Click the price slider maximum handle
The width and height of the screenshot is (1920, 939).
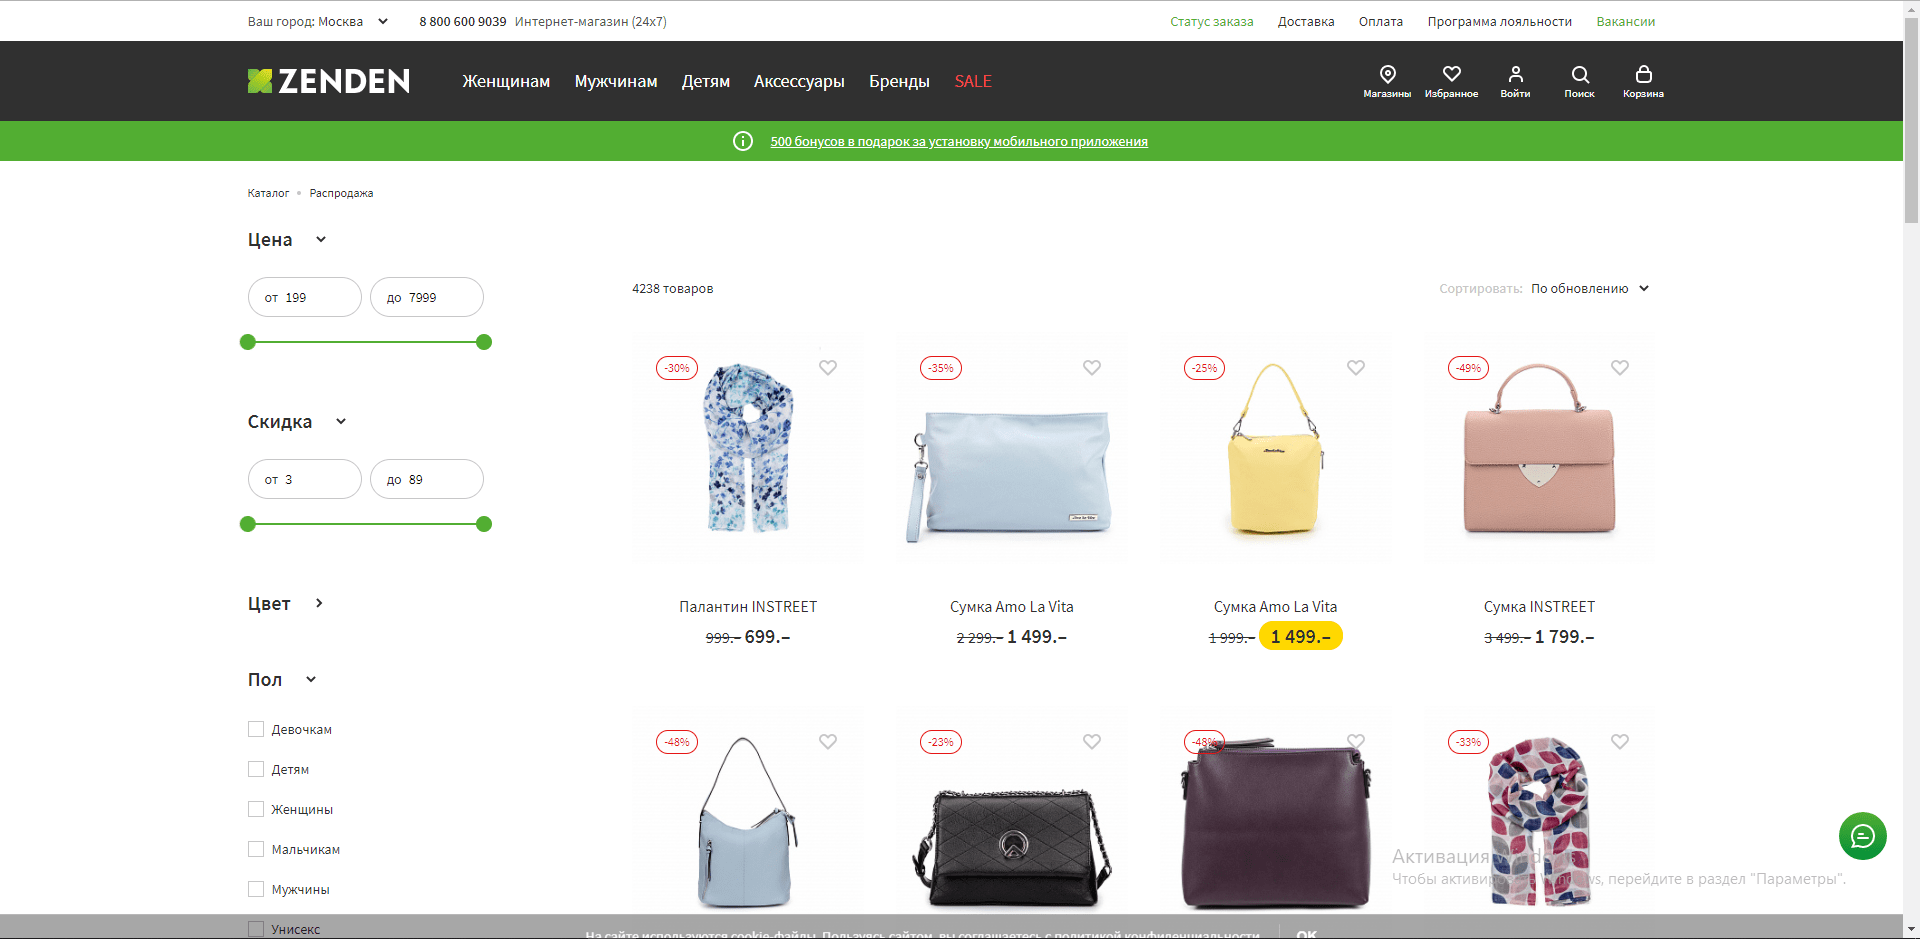(x=484, y=342)
